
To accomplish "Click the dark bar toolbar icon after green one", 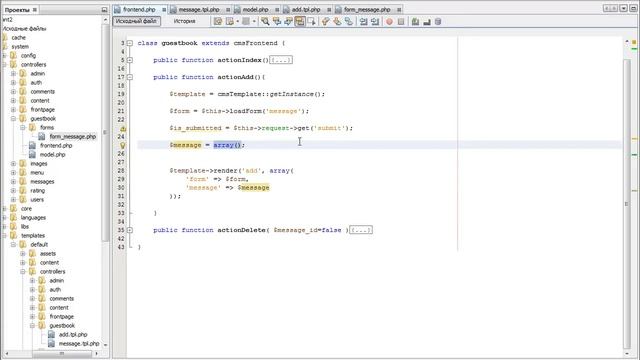I will pyautogui.click(x=427, y=22).
